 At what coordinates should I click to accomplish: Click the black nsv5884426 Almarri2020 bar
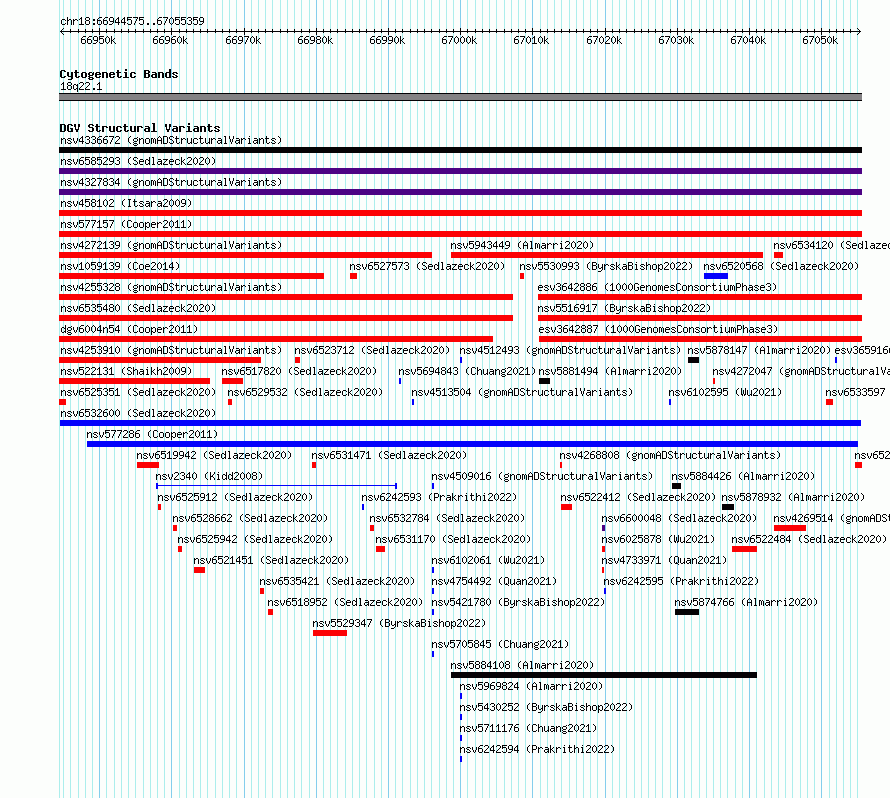pyautogui.click(x=676, y=486)
